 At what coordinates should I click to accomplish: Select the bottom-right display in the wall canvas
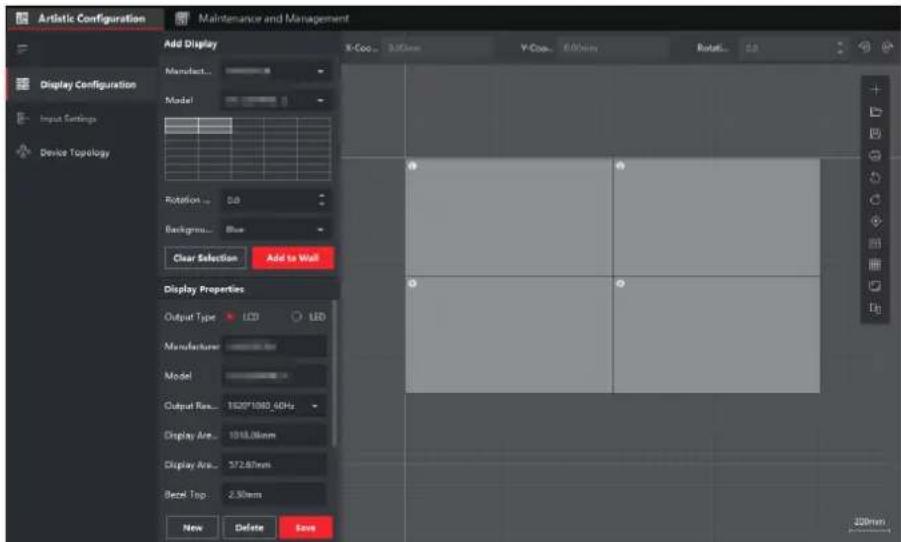(x=717, y=335)
